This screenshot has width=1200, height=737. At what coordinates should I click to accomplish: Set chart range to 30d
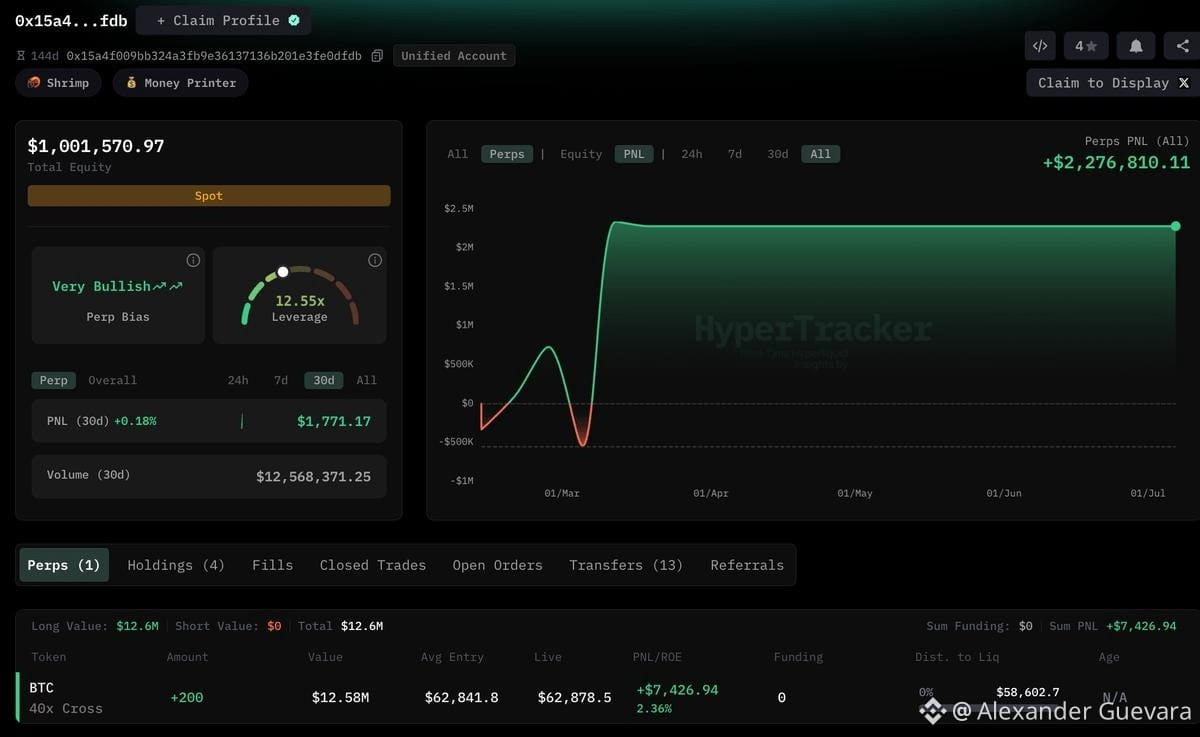tap(777, 154)
